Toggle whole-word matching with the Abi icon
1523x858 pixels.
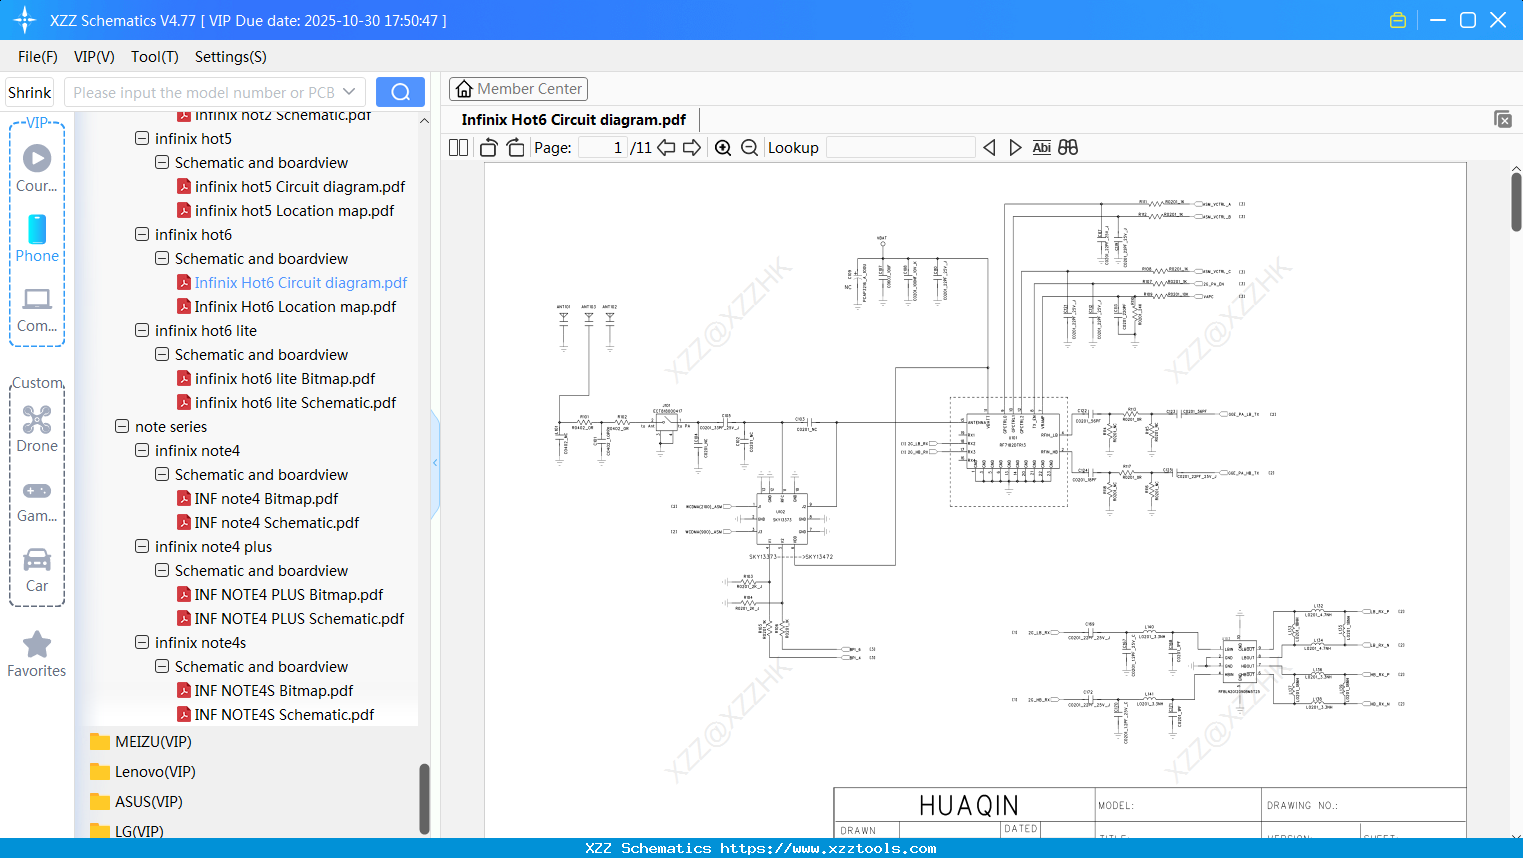(x=1042, y=147)
